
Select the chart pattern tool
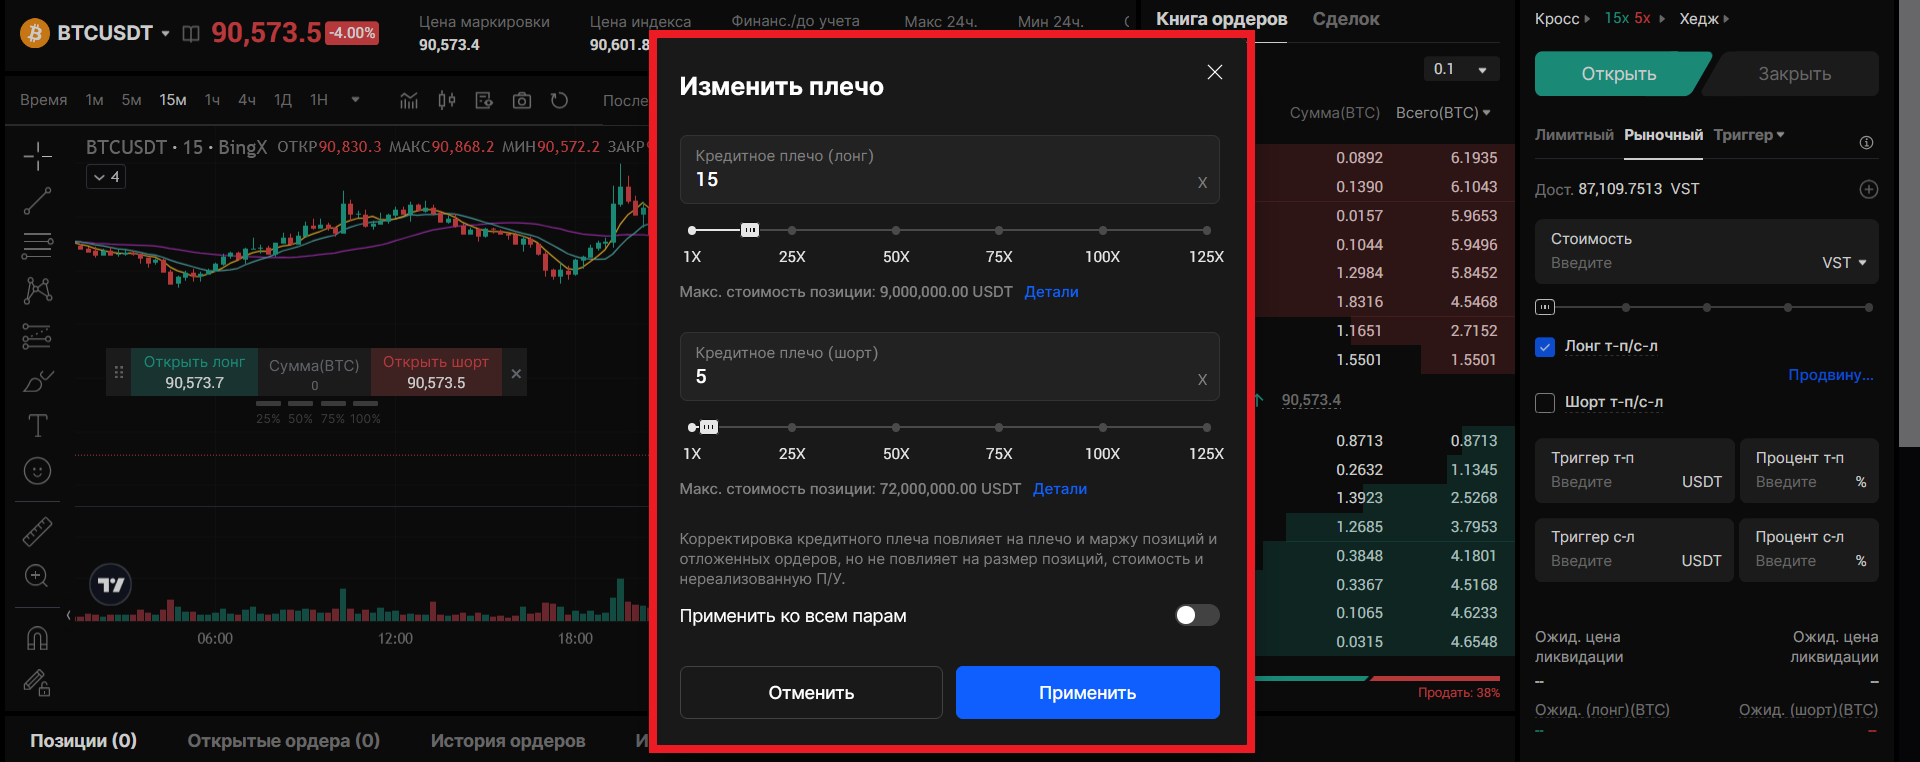[37, 290]
